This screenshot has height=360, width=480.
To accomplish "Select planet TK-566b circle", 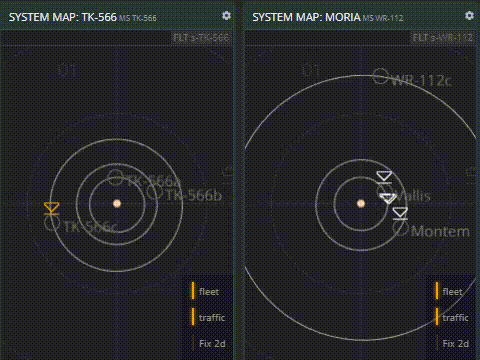I will pos(154,192).
